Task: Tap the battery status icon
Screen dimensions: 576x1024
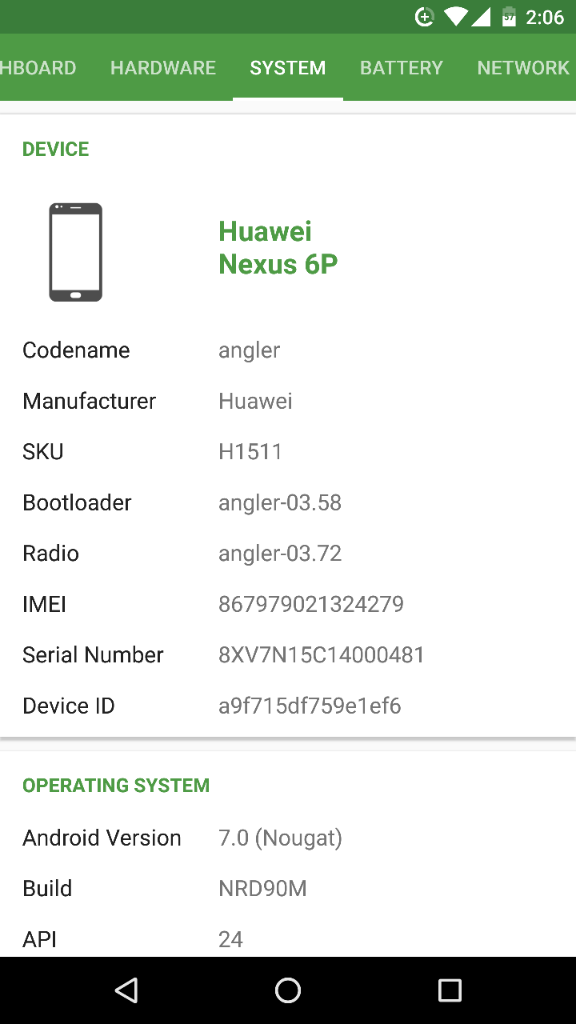Action: coord(509,17)
